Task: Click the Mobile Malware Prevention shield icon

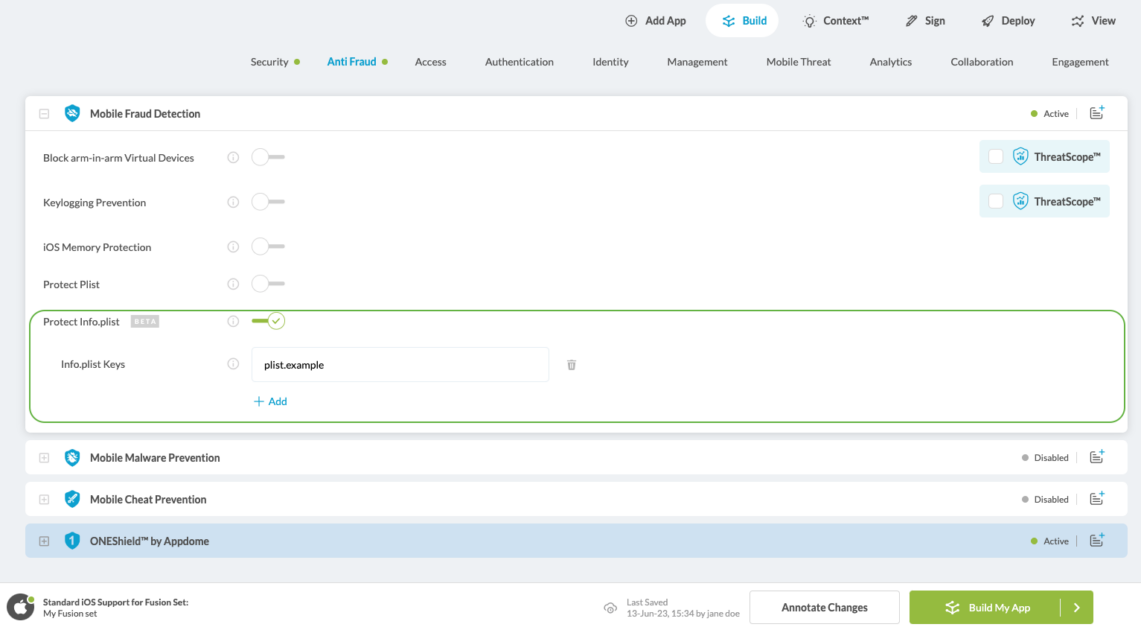Action: [72, 458]
